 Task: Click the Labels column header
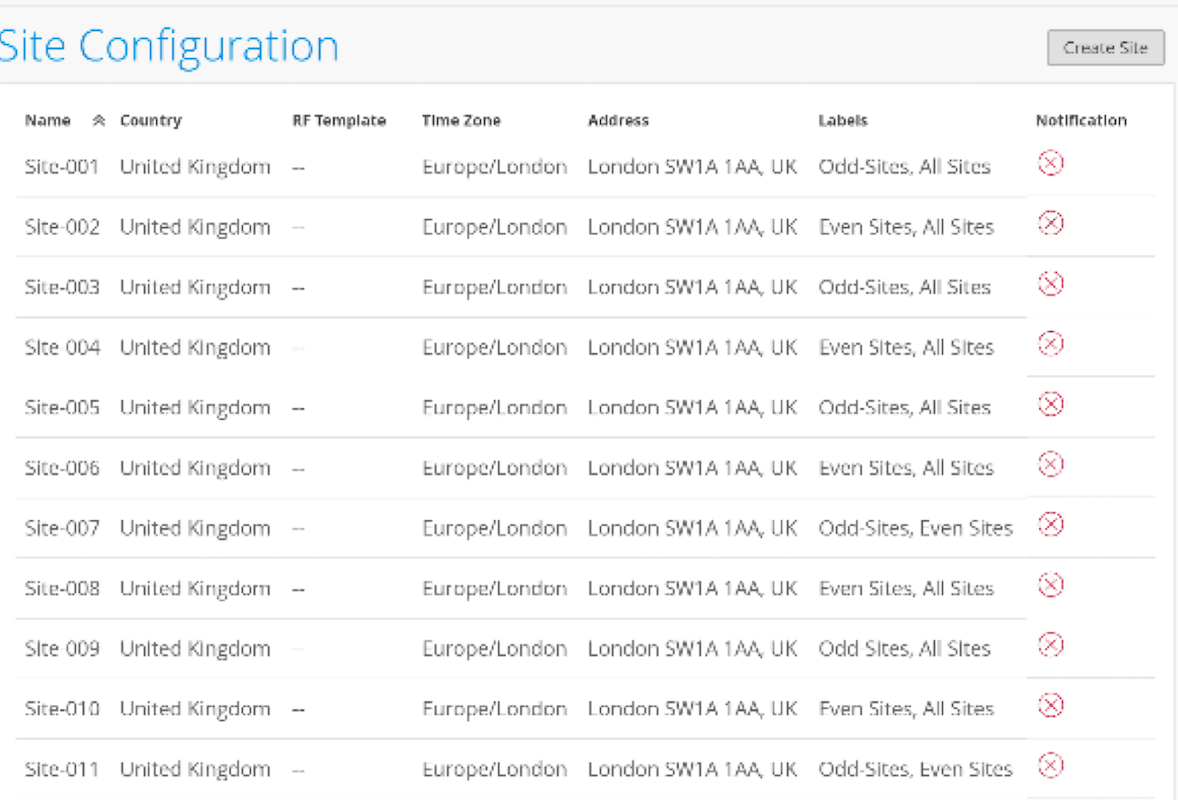click(x=843, y=121)
